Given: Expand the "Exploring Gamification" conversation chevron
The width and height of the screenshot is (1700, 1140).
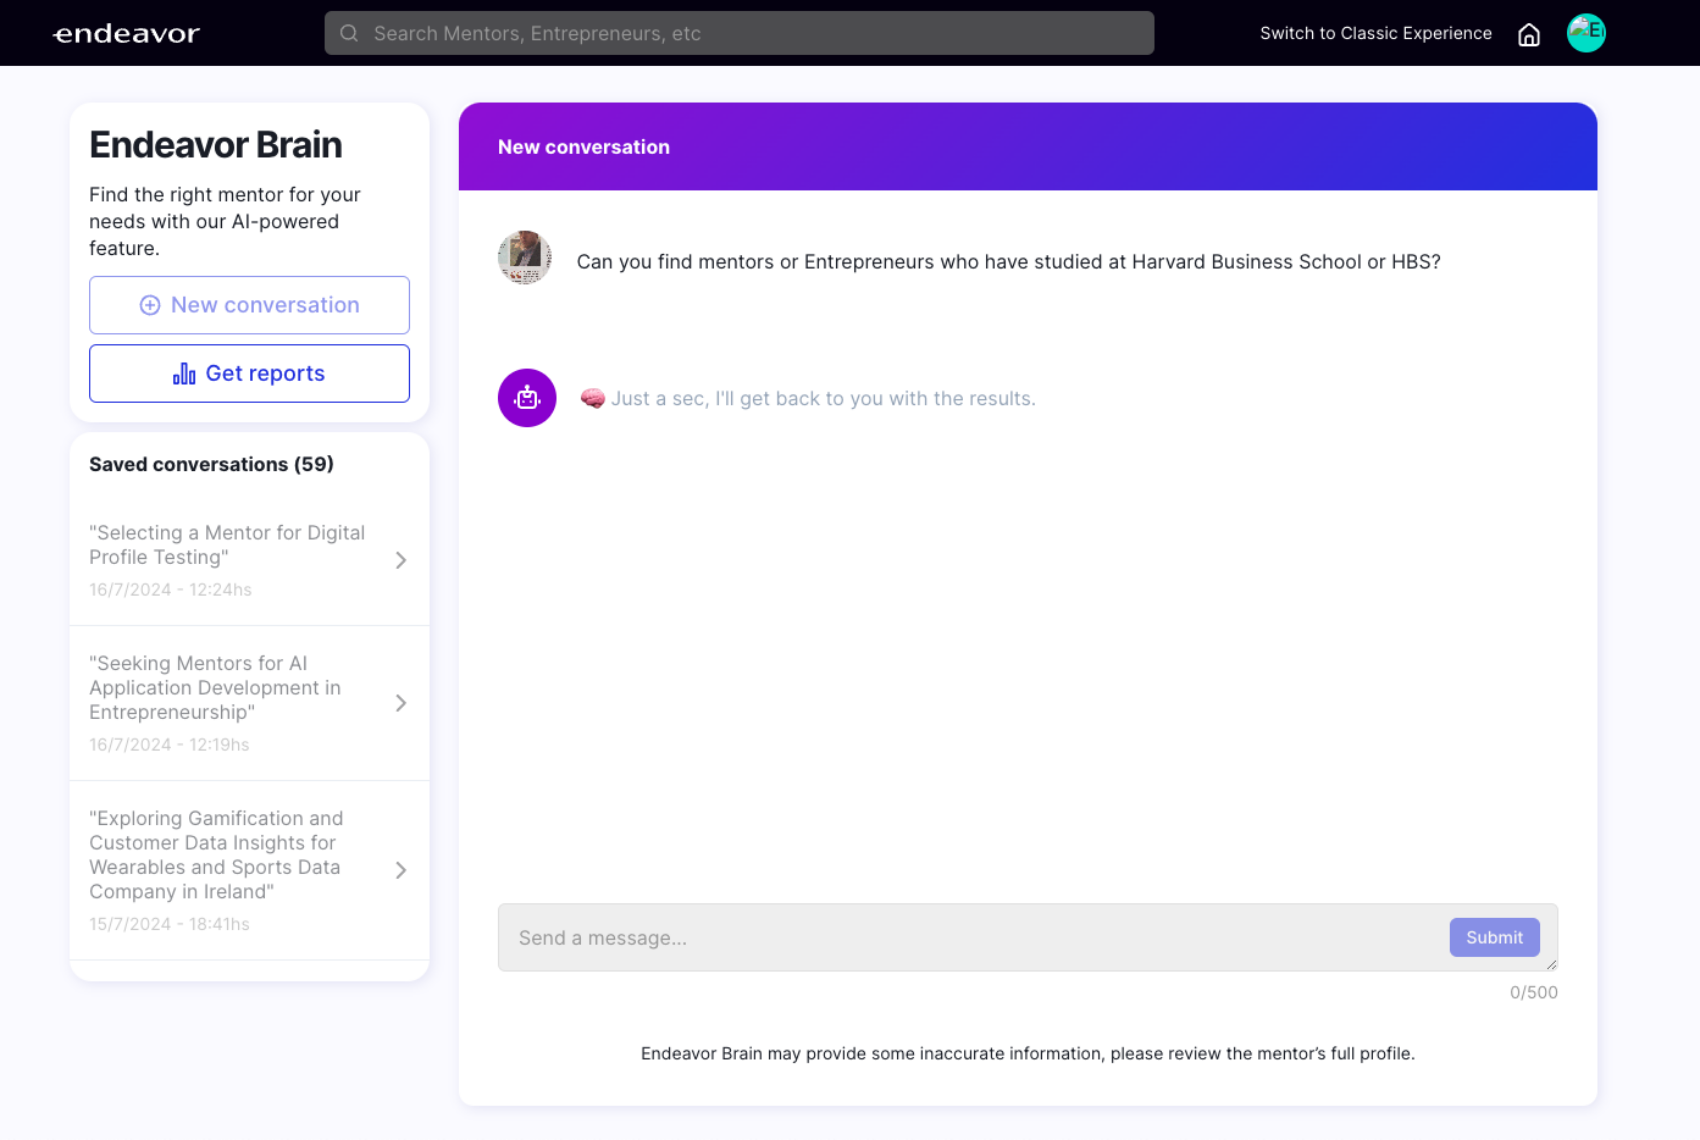Looking at the screenshot, I should [x=401, y=870].
